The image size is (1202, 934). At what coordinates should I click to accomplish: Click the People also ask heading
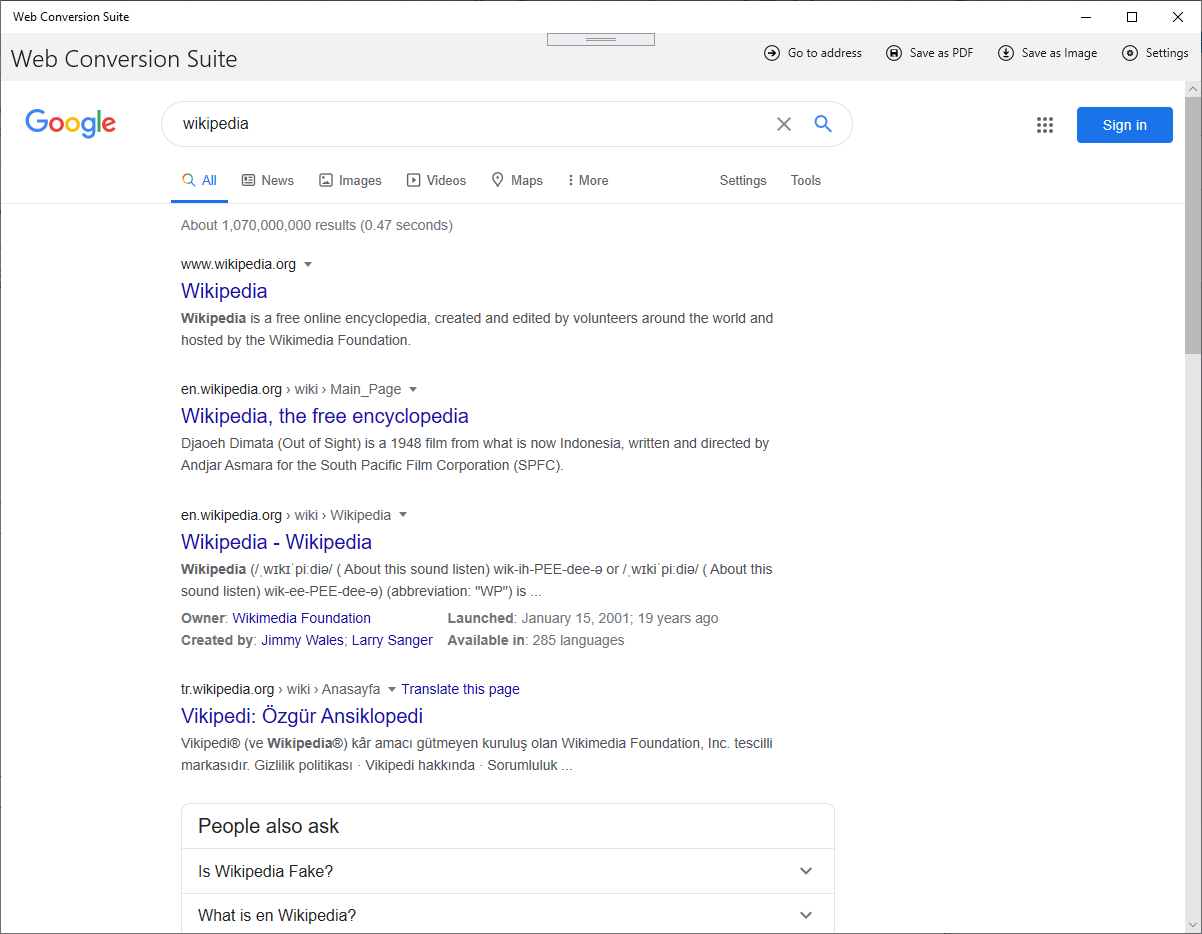pyautogui.click(x=268, y=826)
